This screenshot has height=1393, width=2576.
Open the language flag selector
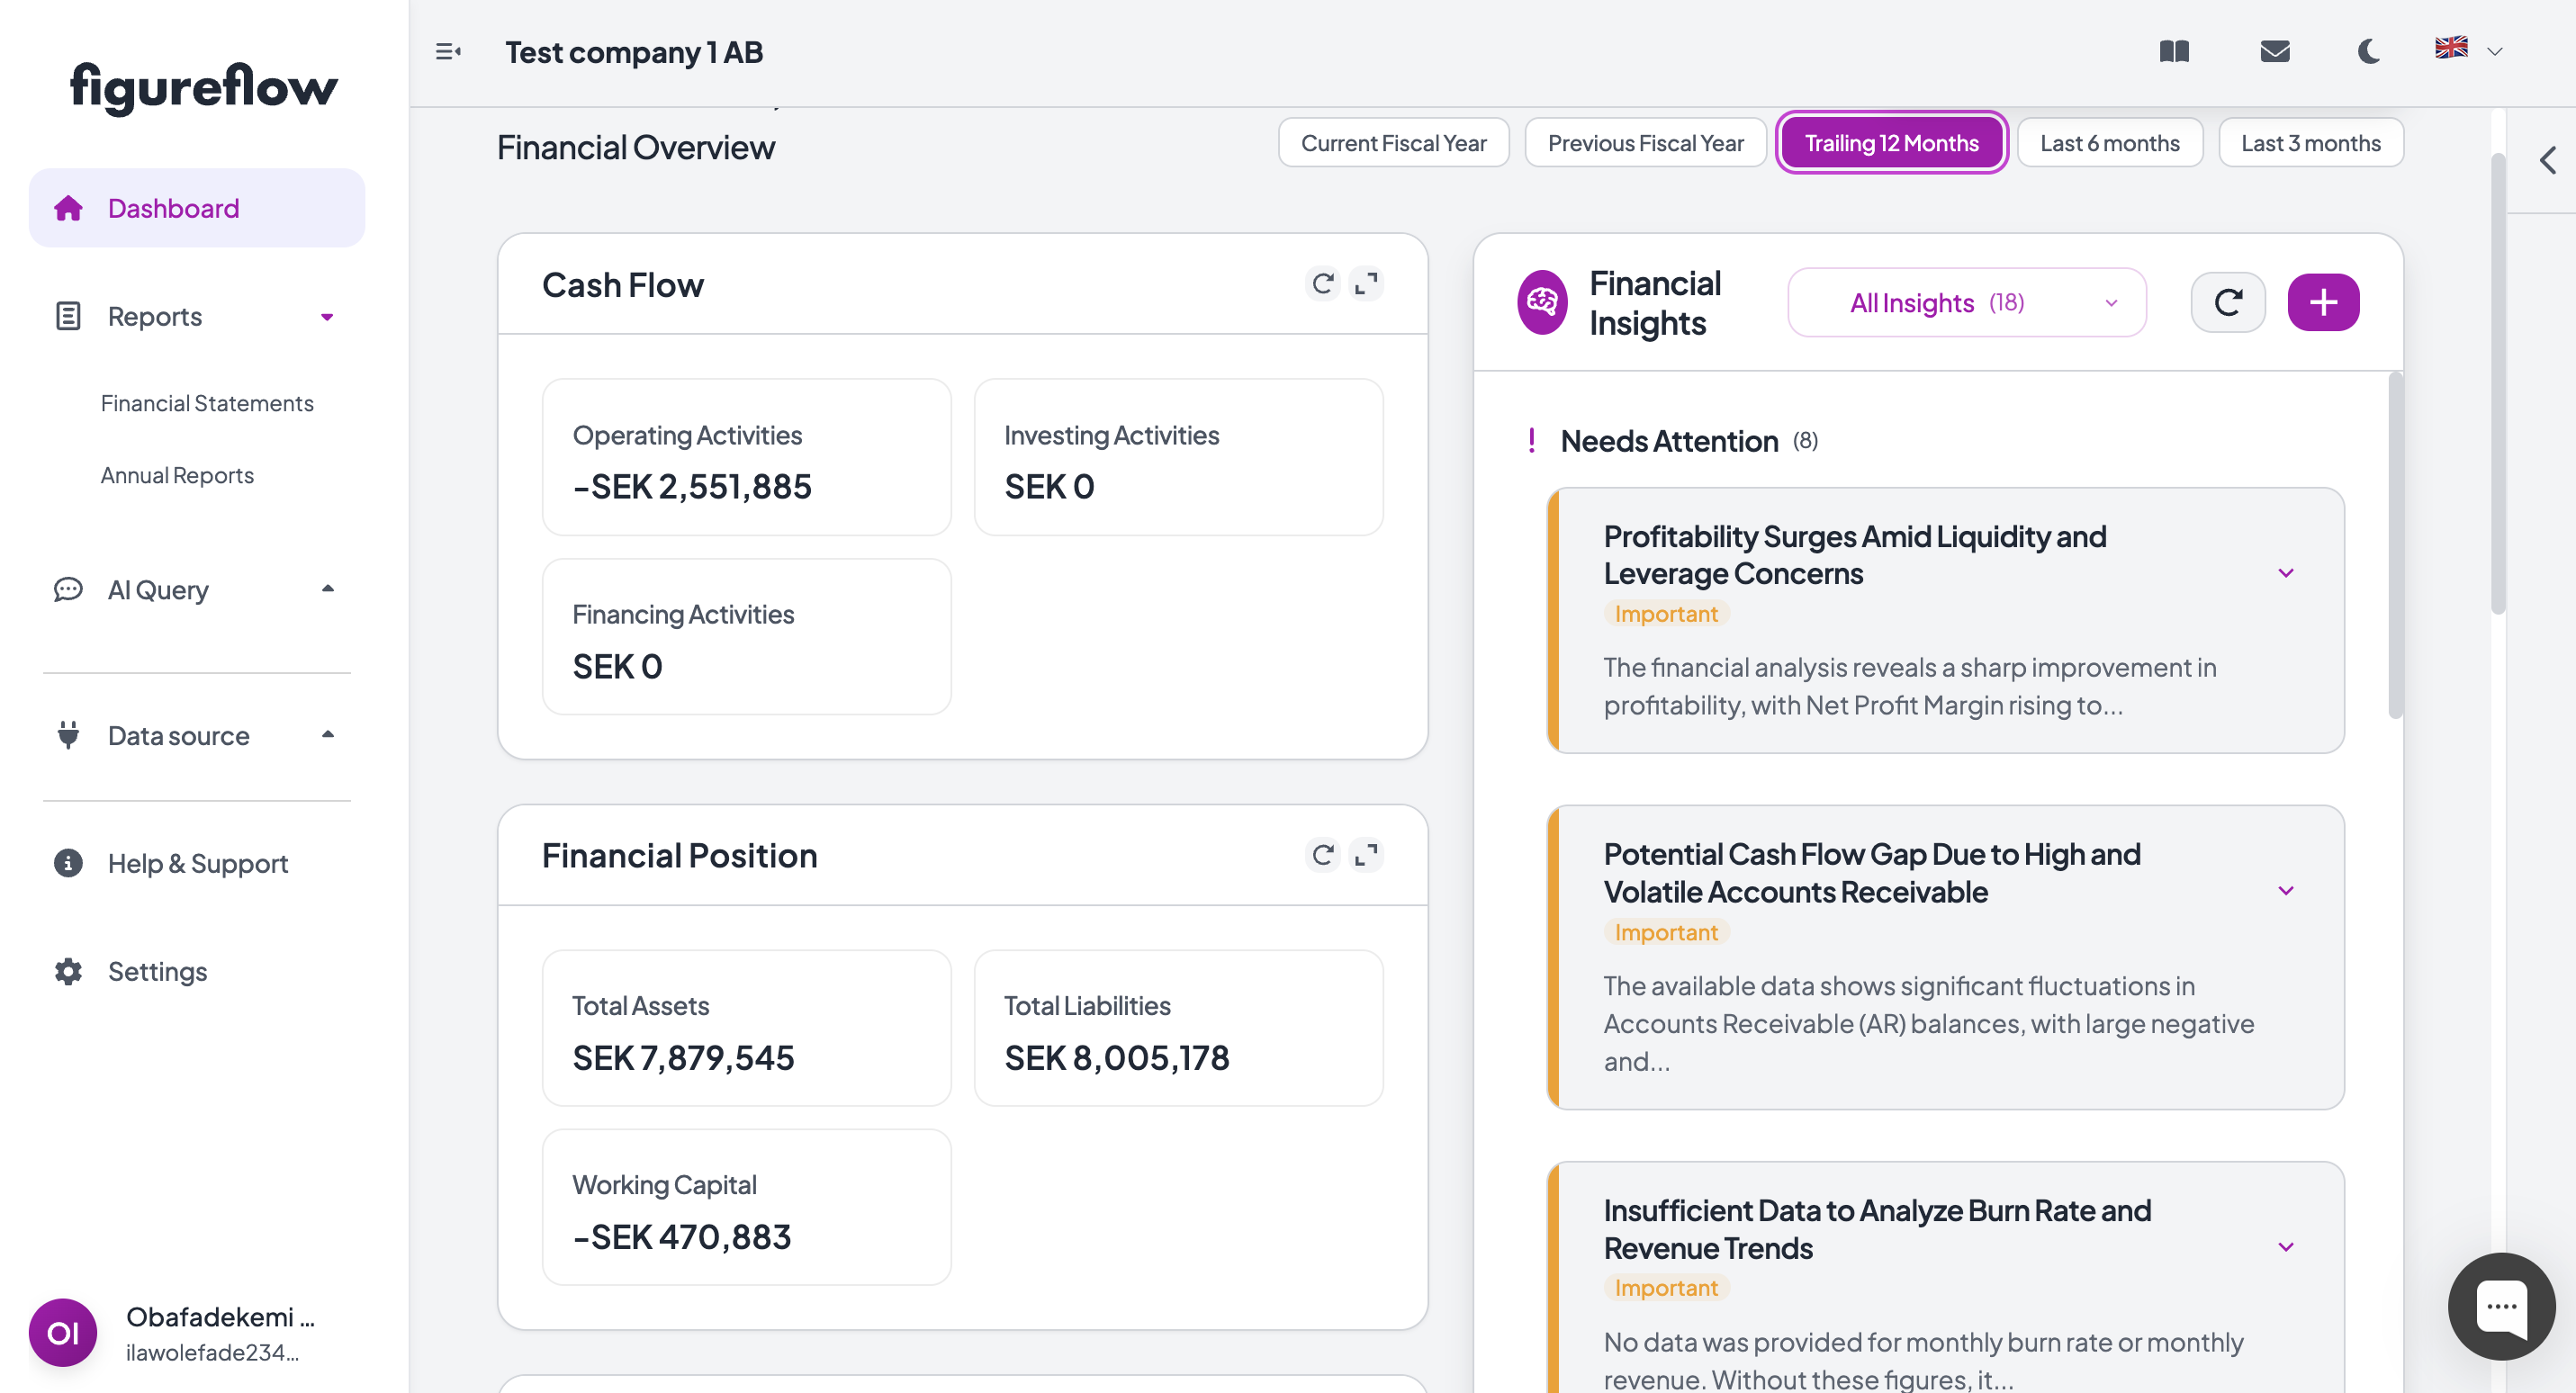pos(2469,49)
